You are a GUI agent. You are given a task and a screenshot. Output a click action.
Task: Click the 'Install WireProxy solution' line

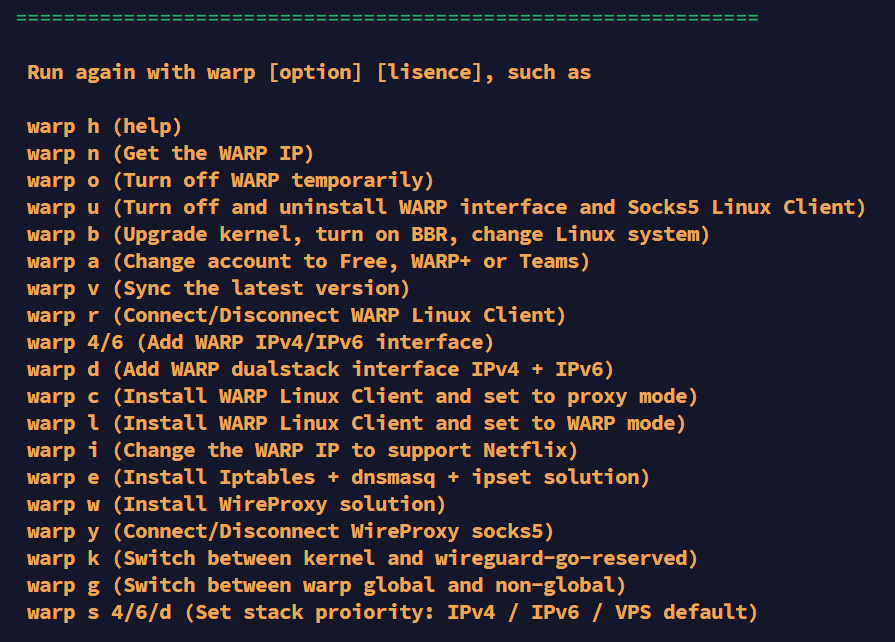(x=236, y=504)
